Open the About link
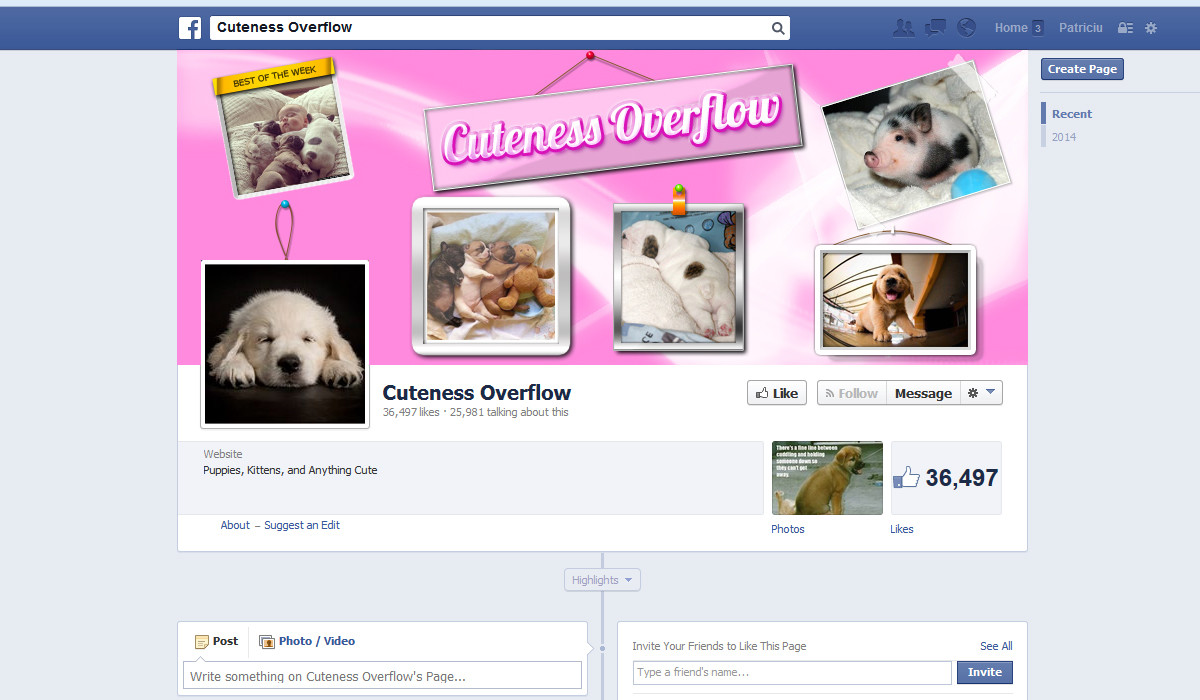 [235, 525]
